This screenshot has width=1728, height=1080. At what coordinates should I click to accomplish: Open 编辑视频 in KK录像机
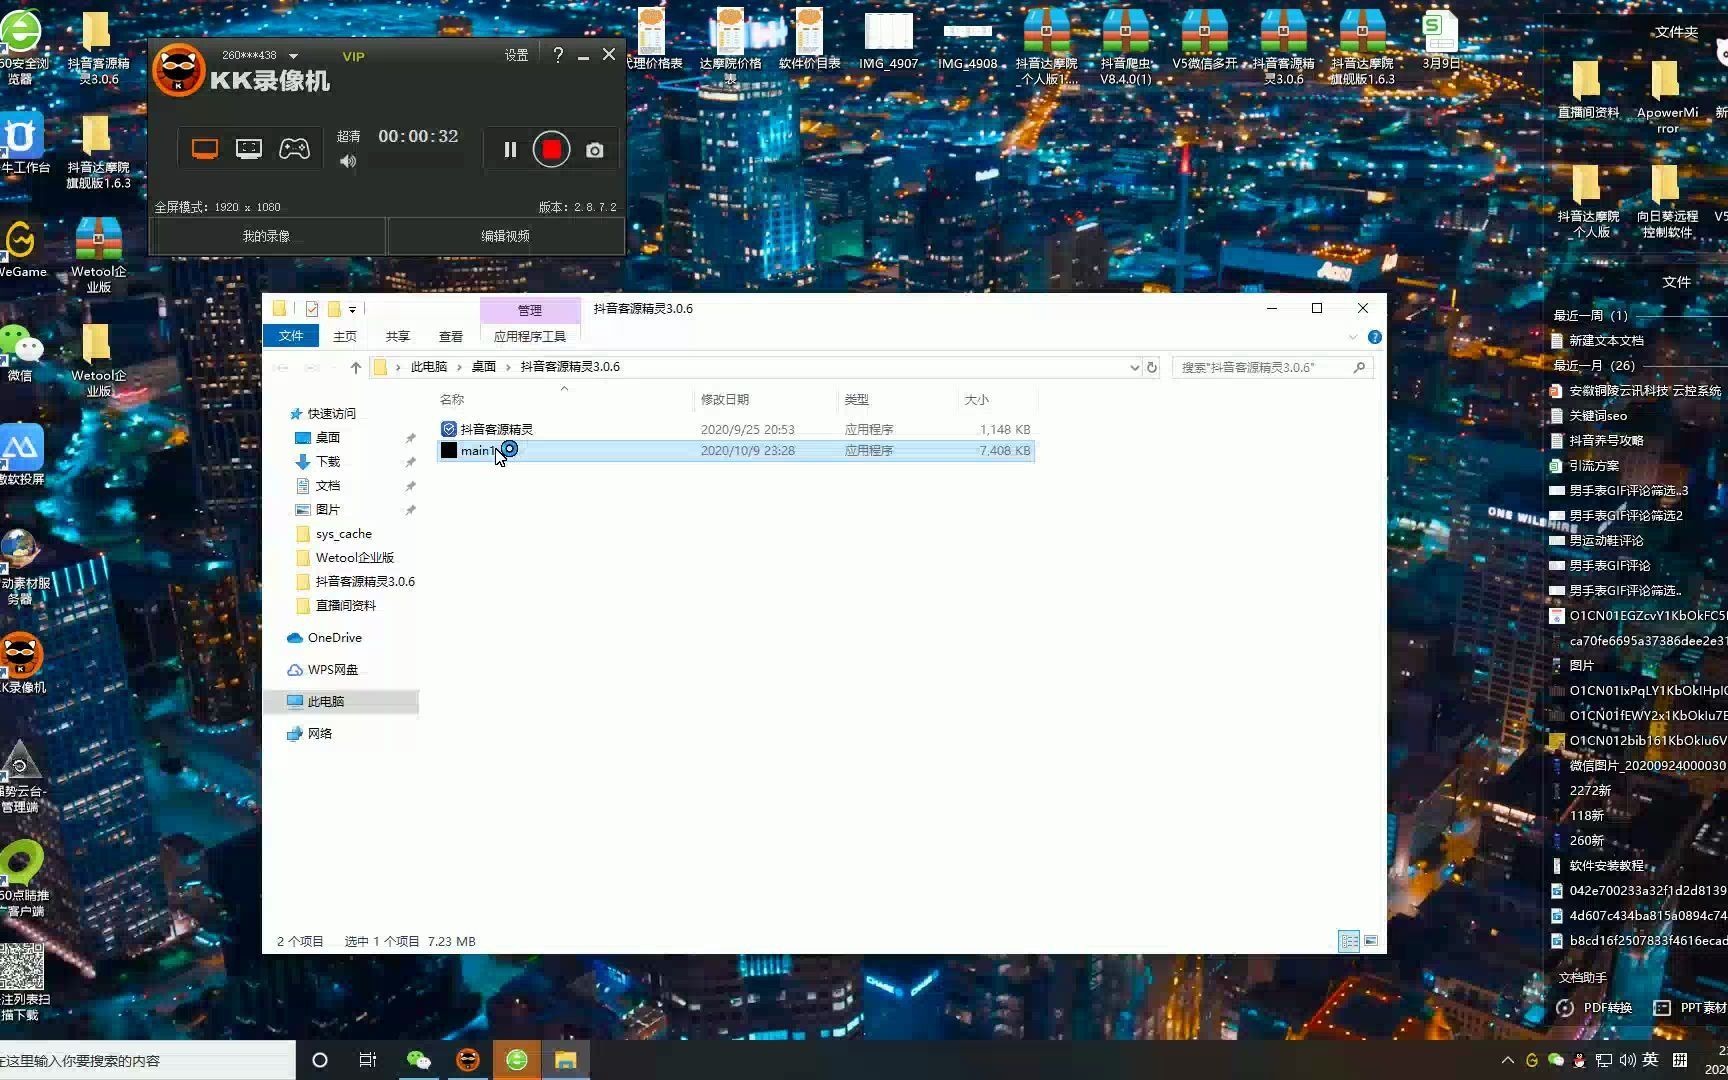(x=505, y=236)
